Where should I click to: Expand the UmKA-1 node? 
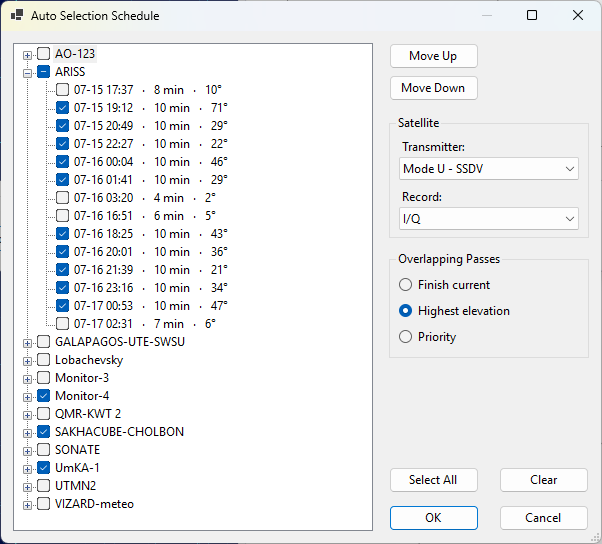(x=27, y=470)
